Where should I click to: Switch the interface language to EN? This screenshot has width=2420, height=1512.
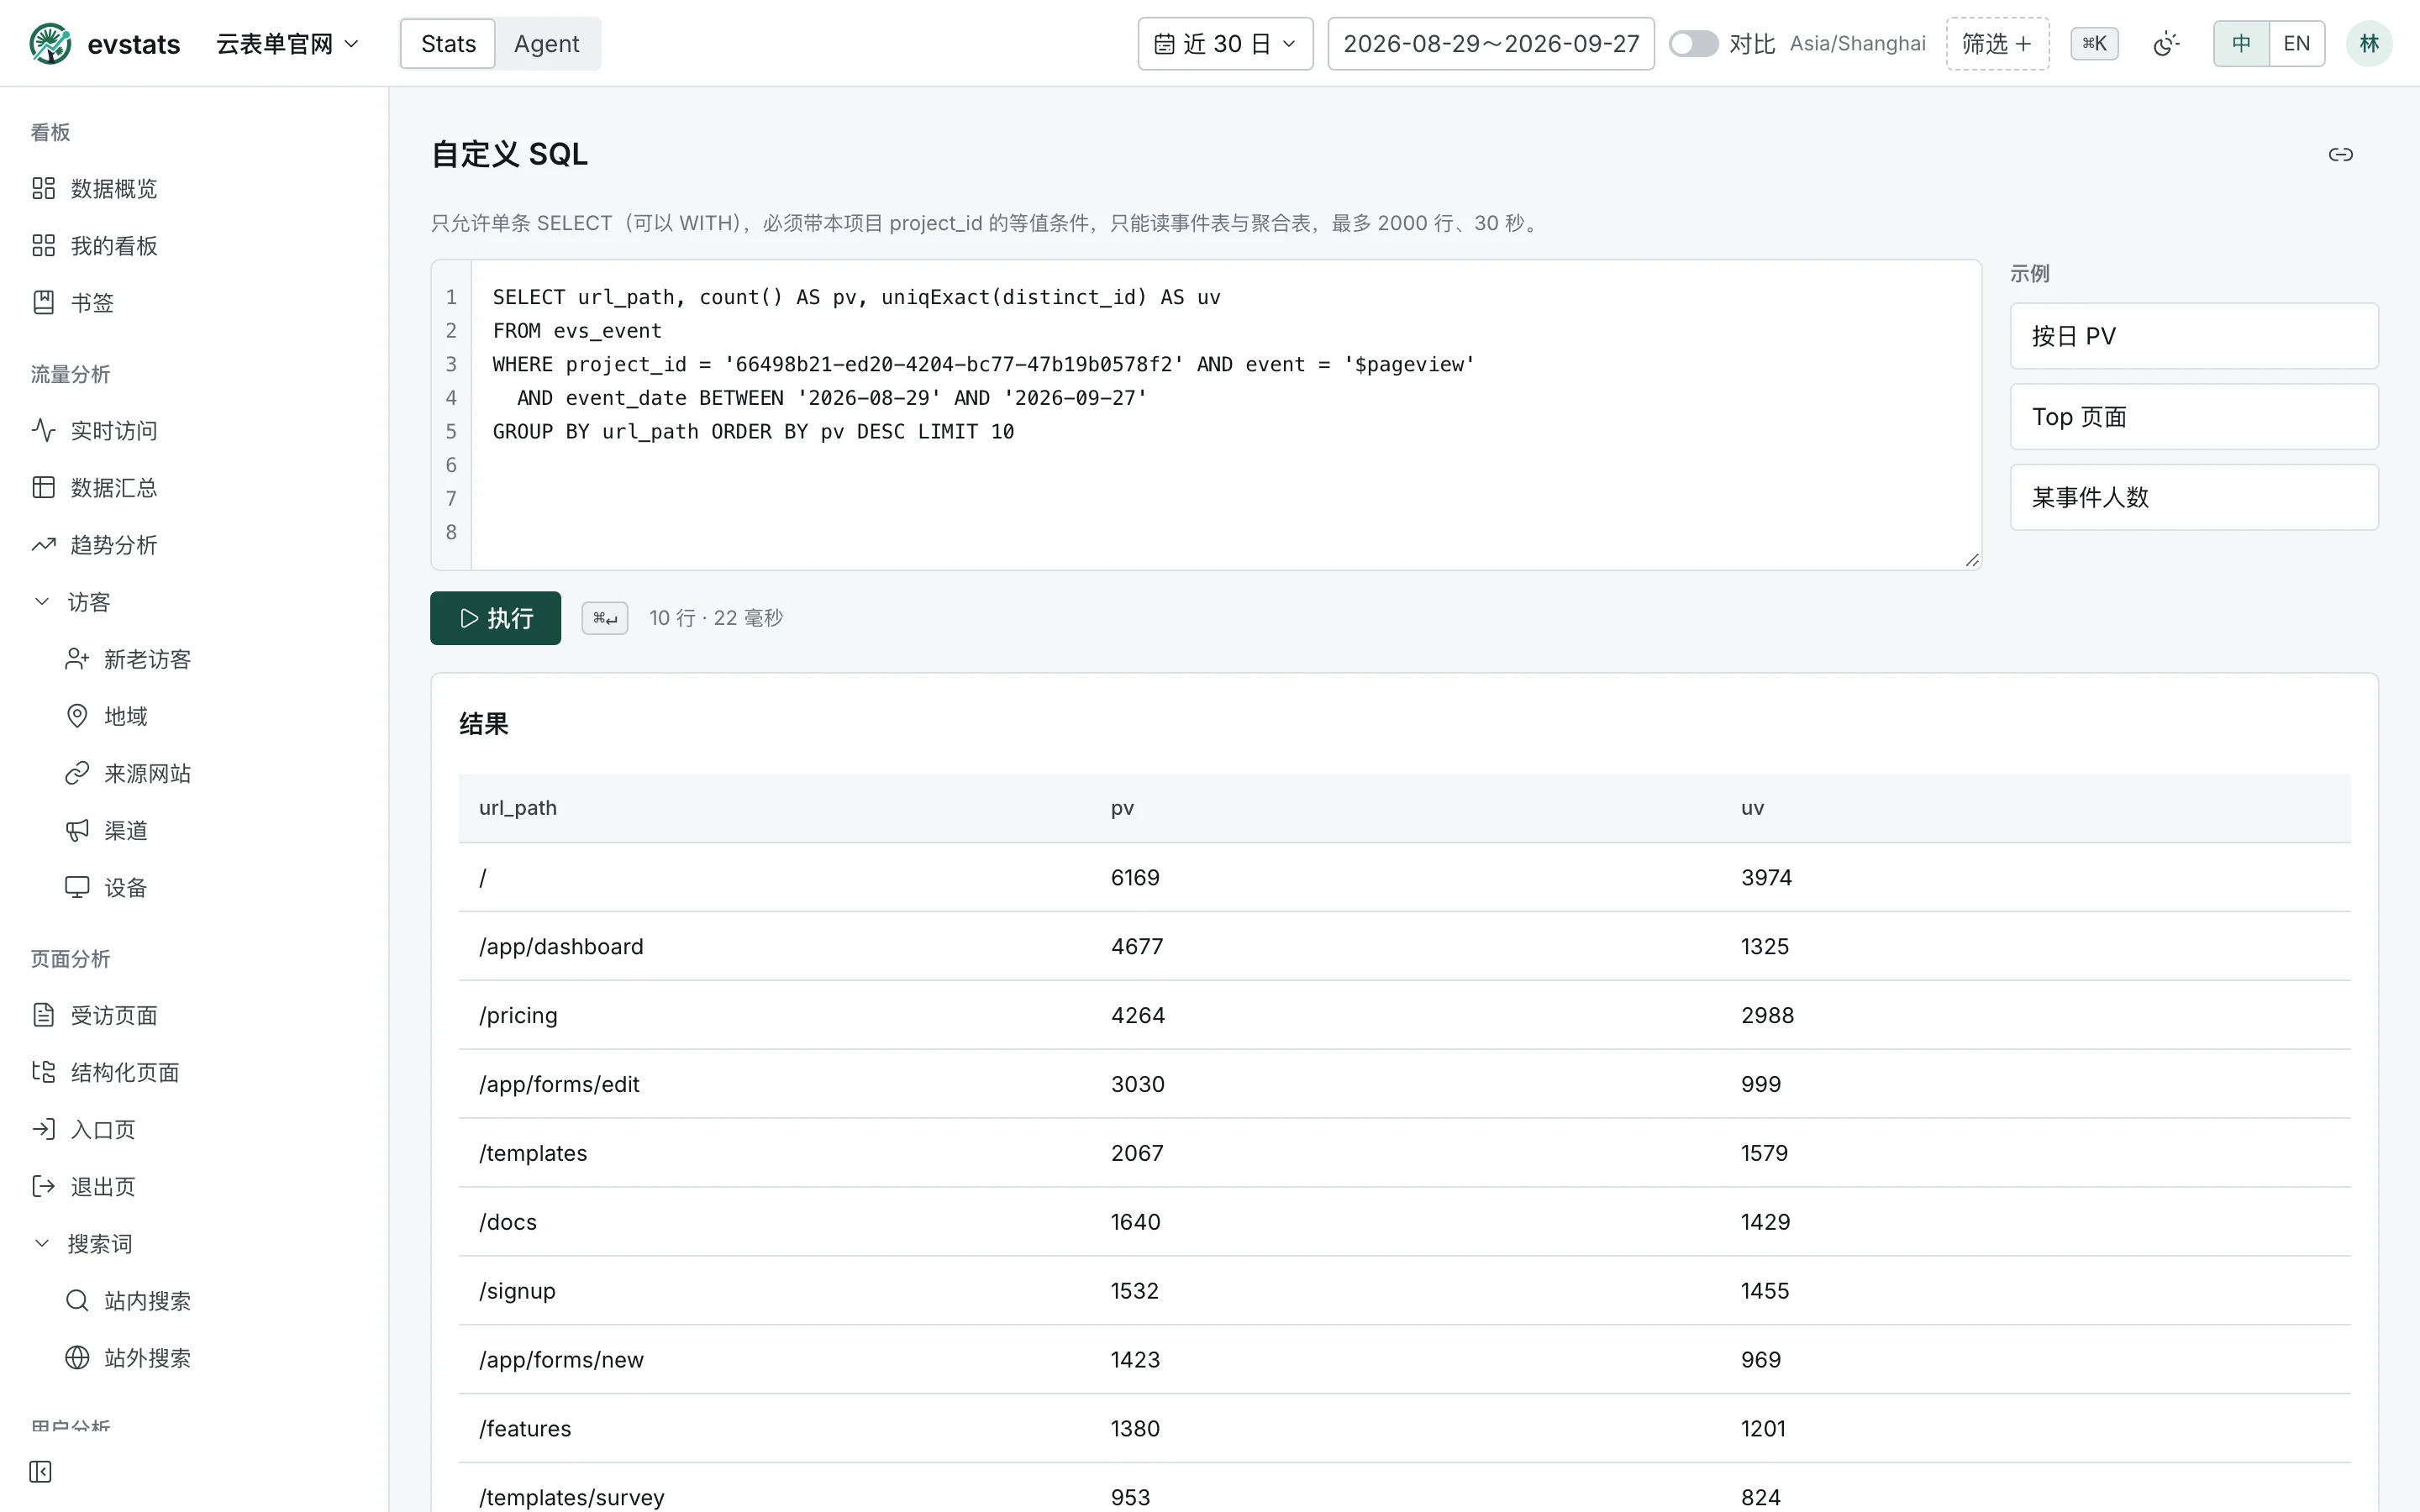pyautogui.click(x=2296, y=43)
